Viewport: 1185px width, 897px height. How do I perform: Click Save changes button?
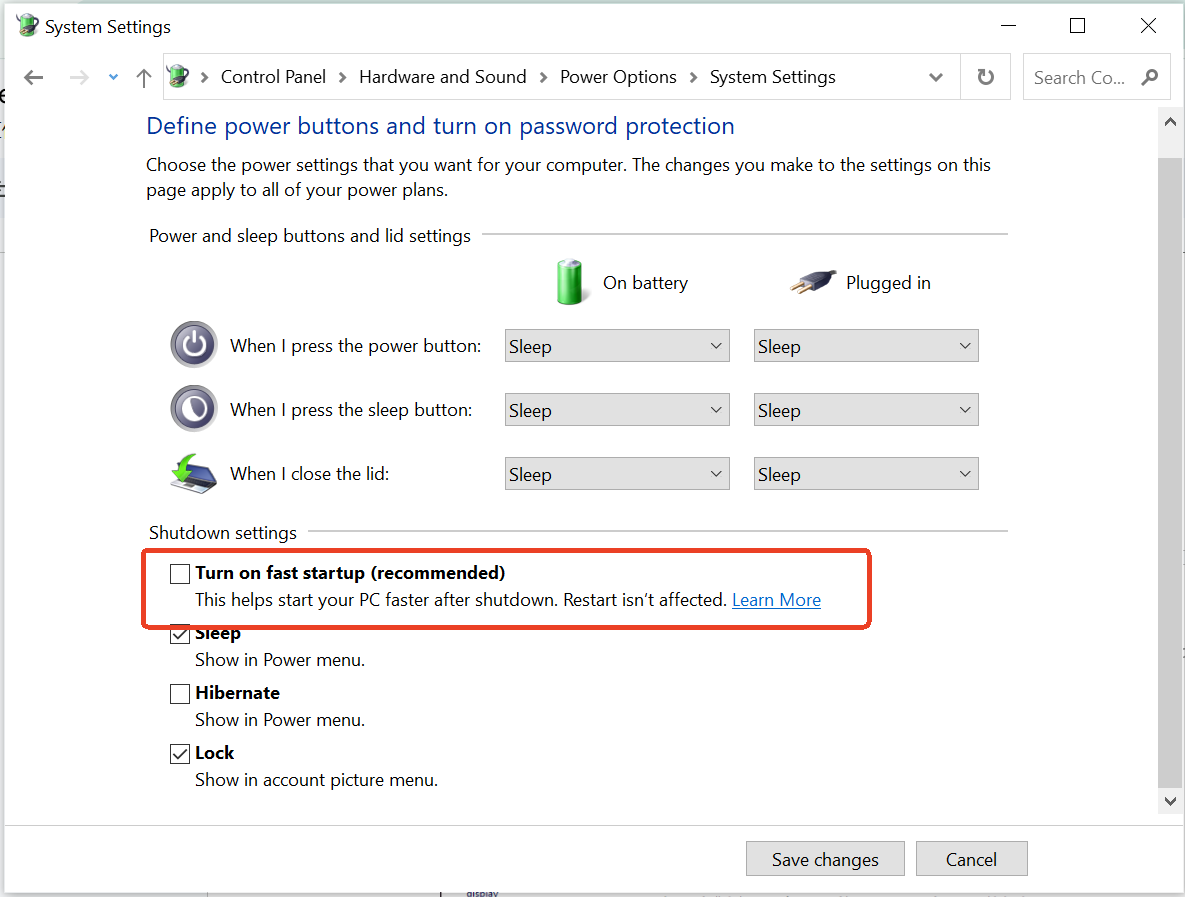pyautogui.click(x=825, y=859)
